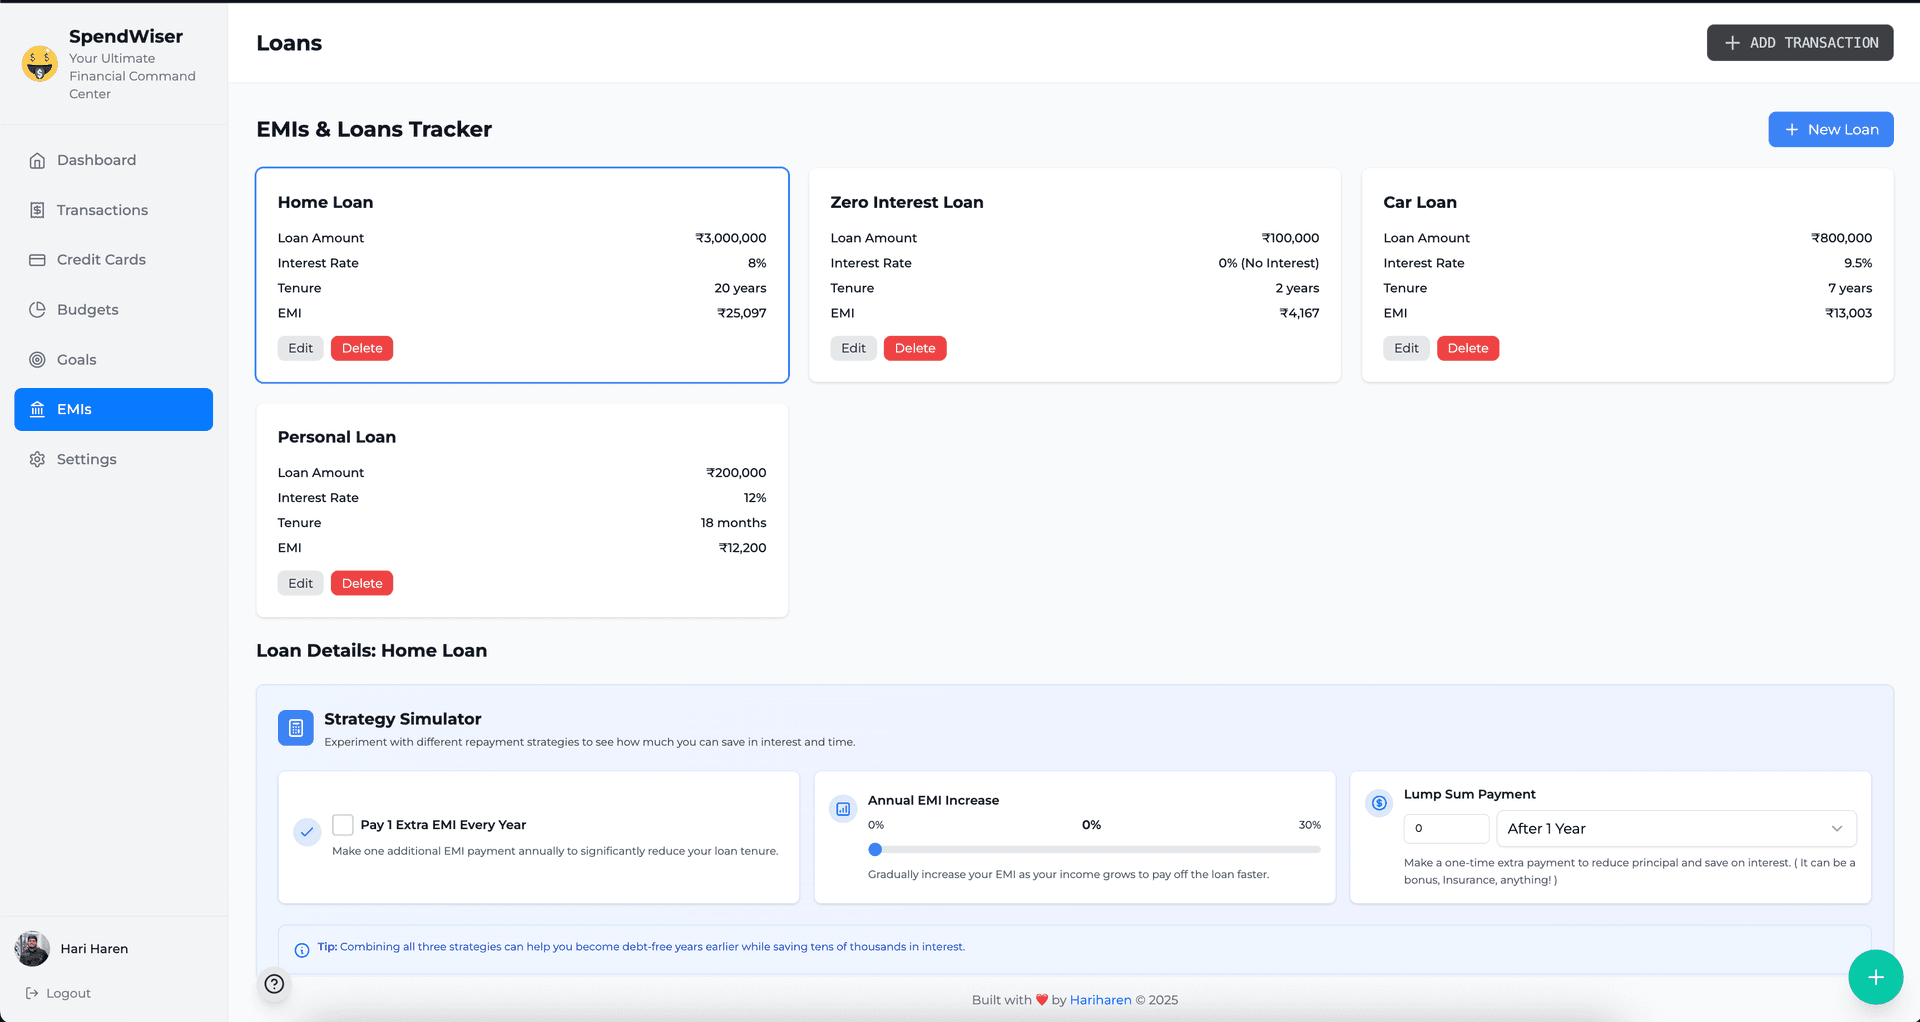Open the After 1 Year dropdown
The height and width of the screenshot is (1022, 1920).
point(1676,829)
